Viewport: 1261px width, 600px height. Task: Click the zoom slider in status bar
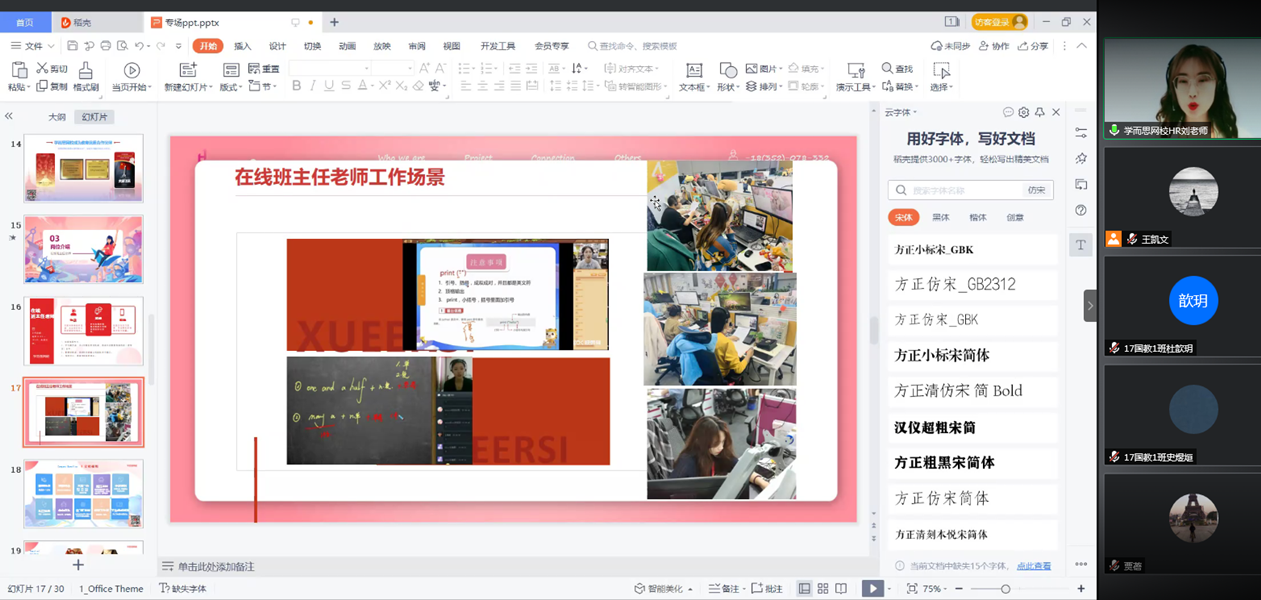pyautogui.click(x=1005, y=589)
